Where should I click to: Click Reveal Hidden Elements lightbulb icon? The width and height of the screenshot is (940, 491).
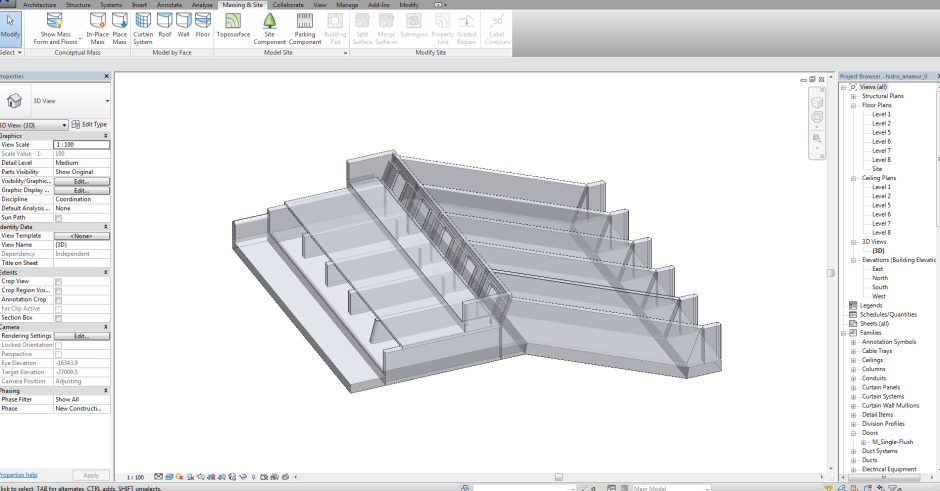pyautogui.click(x=254, y=477)
